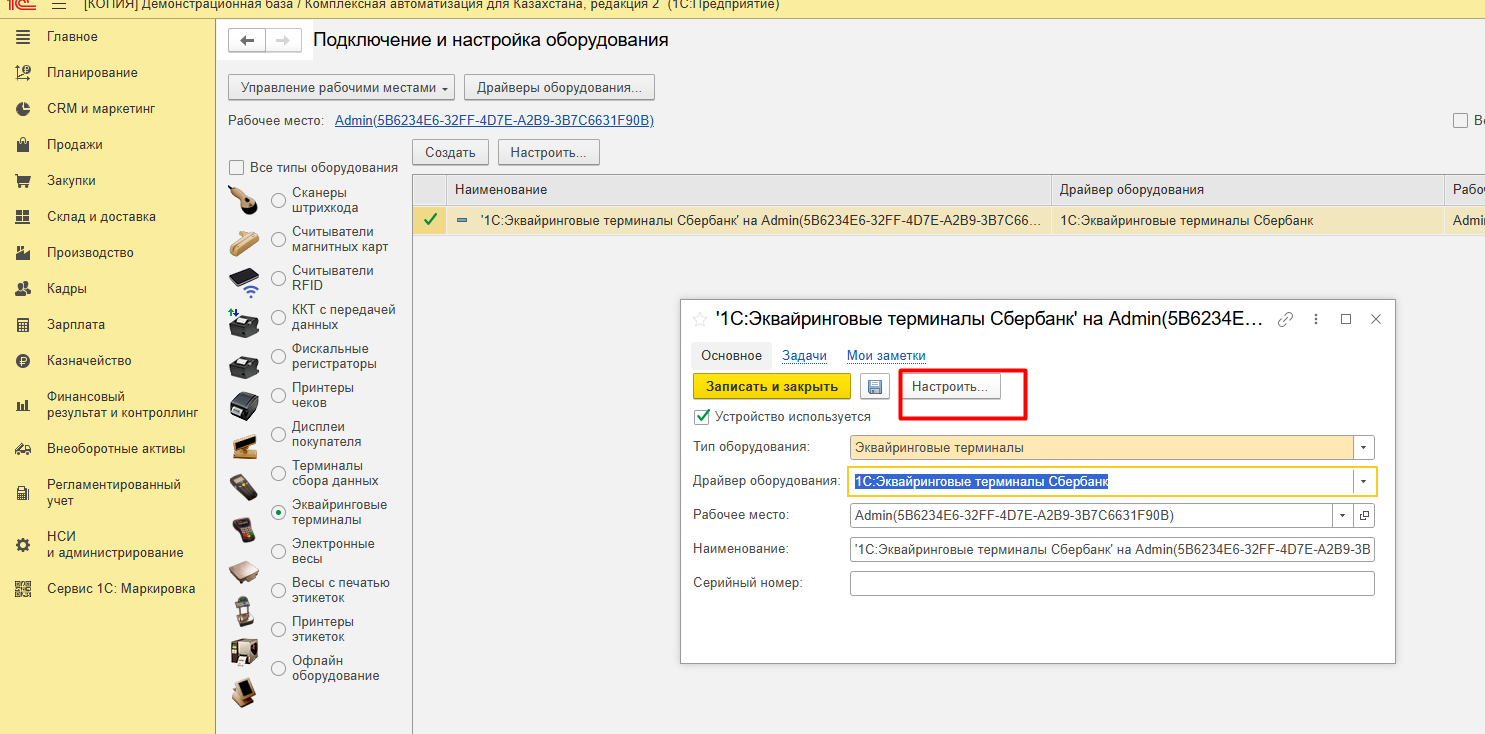Select the Сканеры штрихкода radio button

coord(278,200)
